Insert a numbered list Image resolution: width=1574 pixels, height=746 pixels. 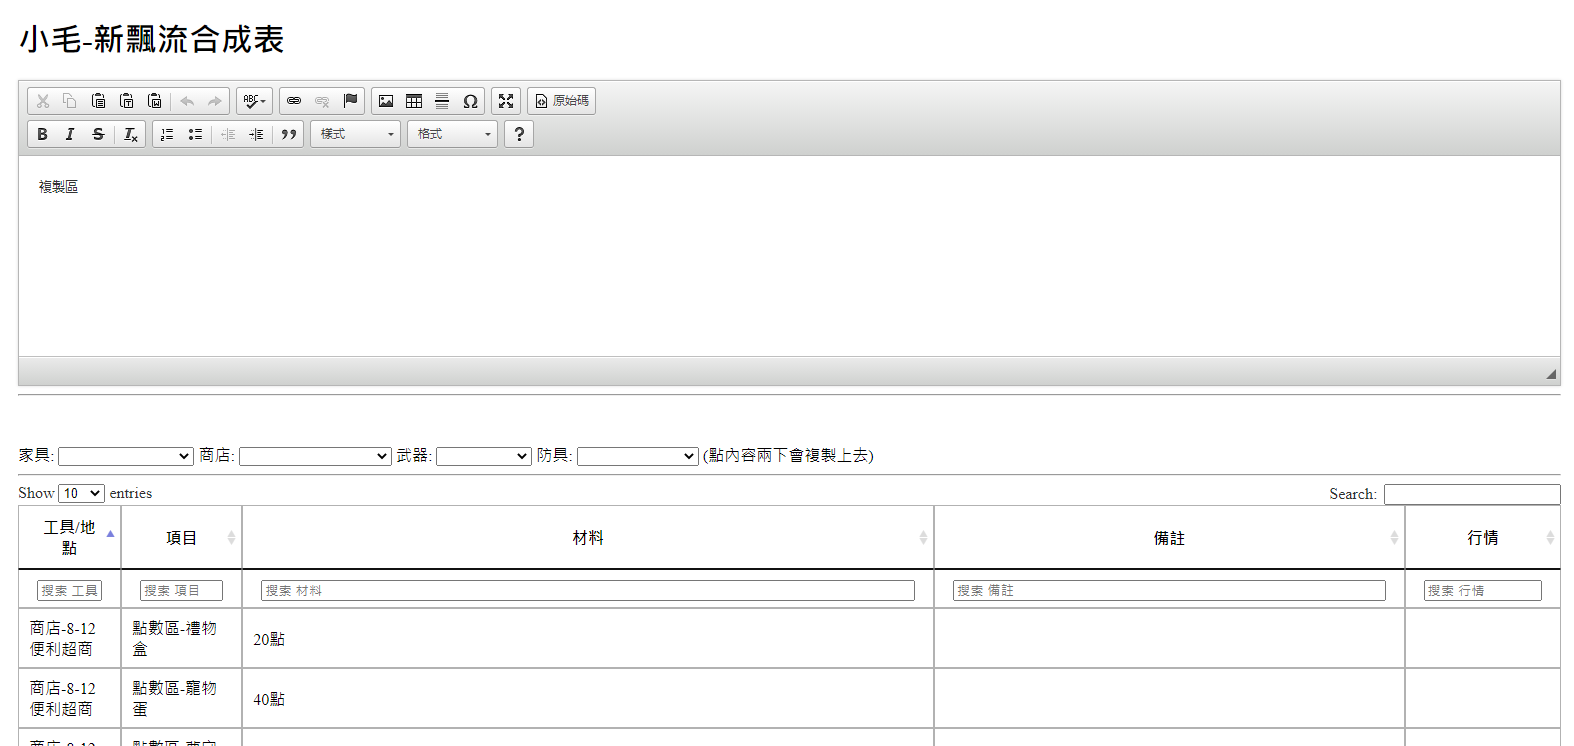pos(167,134)
